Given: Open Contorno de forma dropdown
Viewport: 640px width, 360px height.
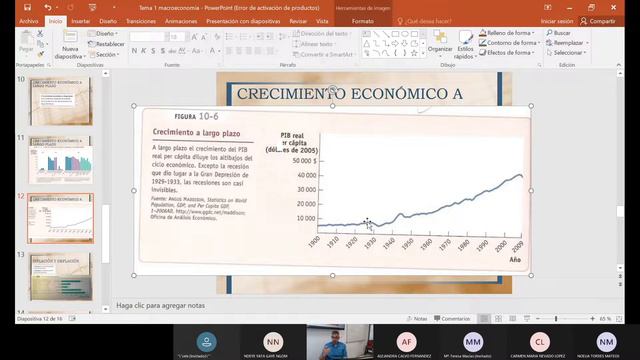Looking at the screenshot, I should (x=510, y=42).
